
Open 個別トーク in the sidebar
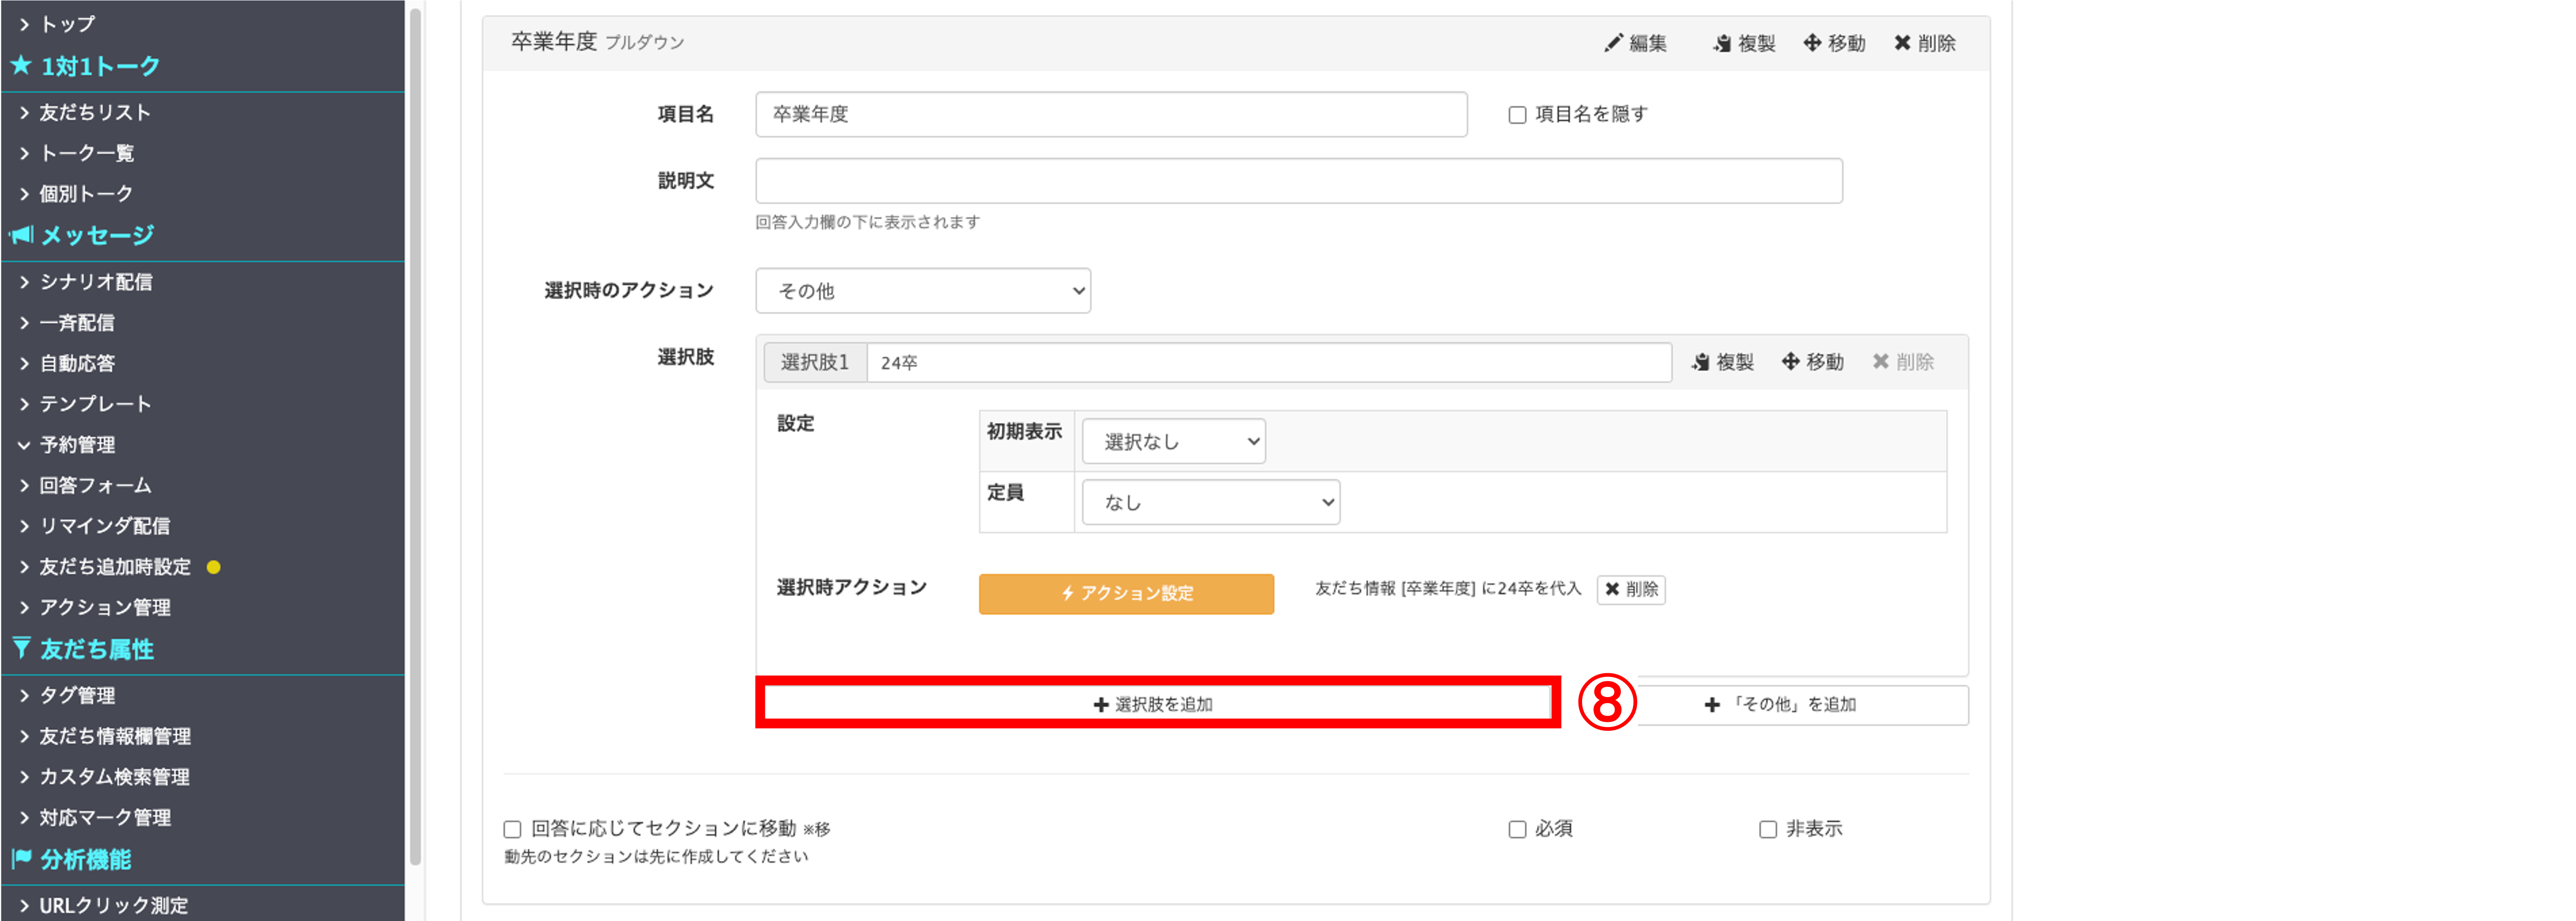[x=85, y=193]
